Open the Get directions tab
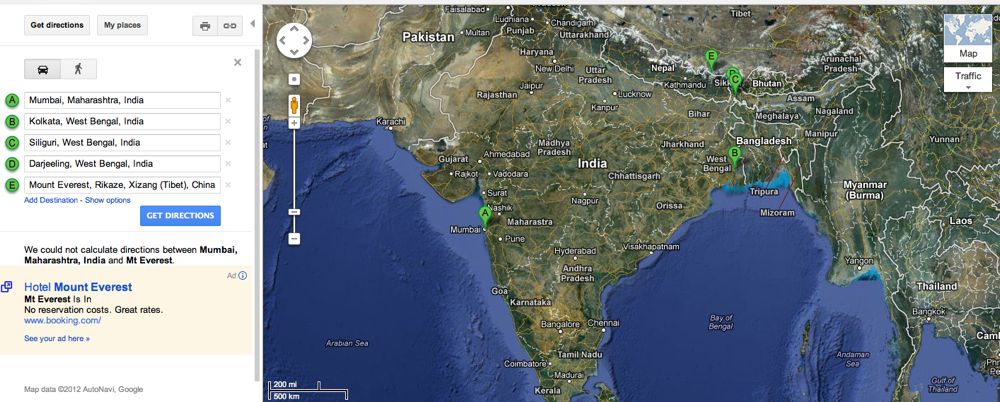 coord(57,26)
